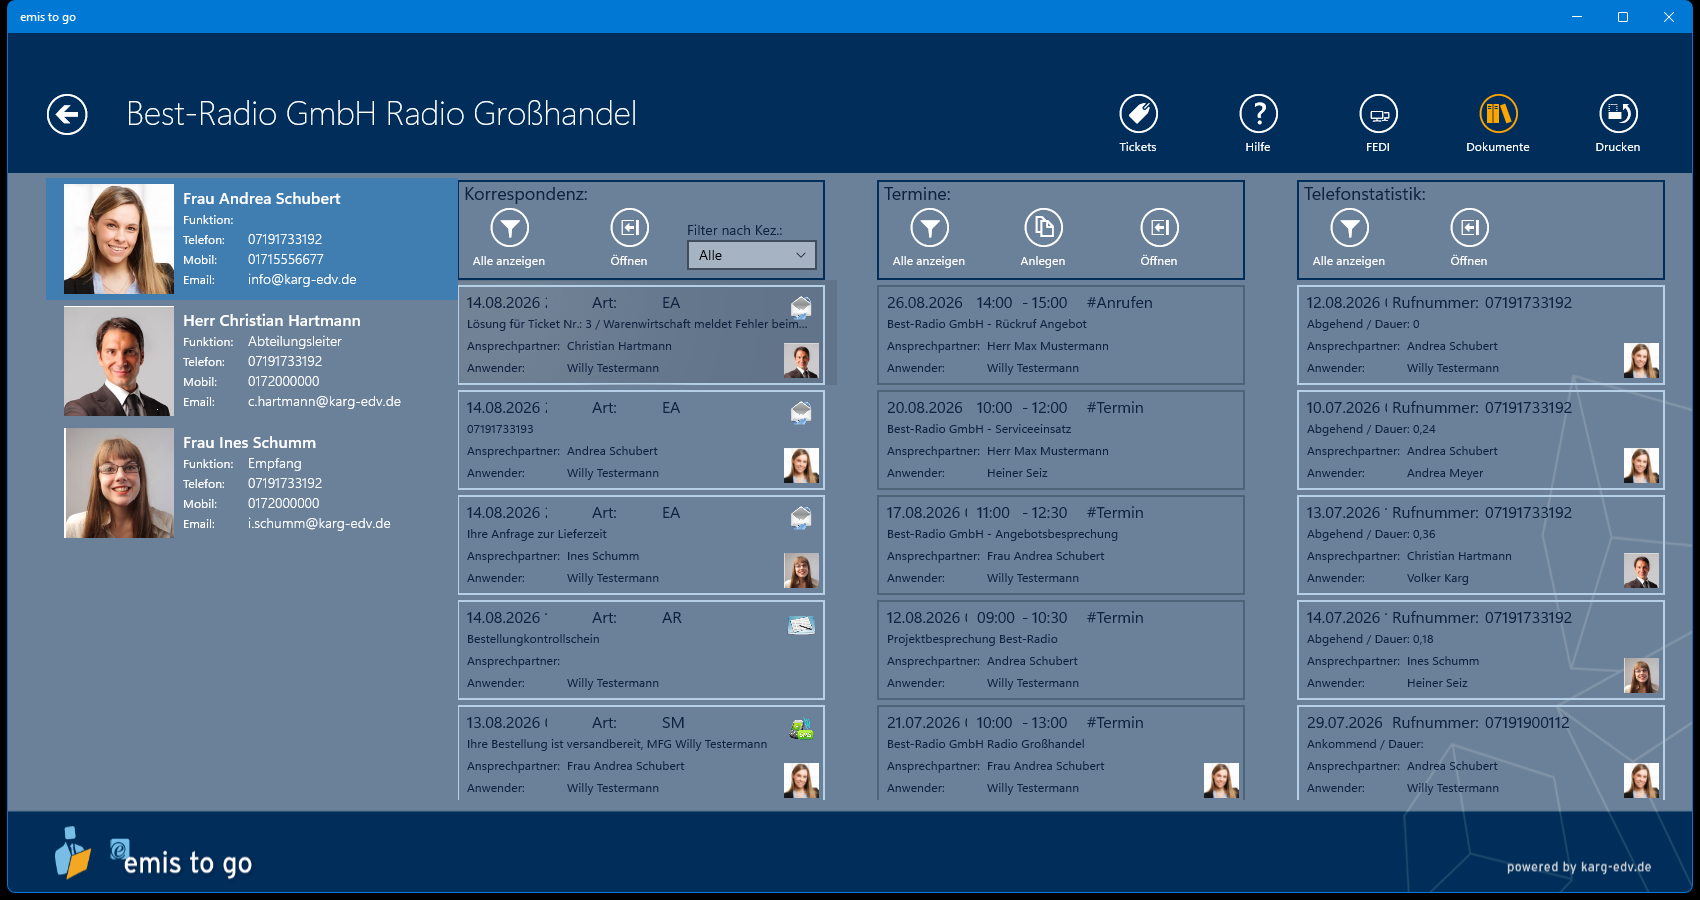This screenshot has width=1700, height=900.
Task: Click Ines Schumm's Empfang function label
Action: click(x=275, y=464)
